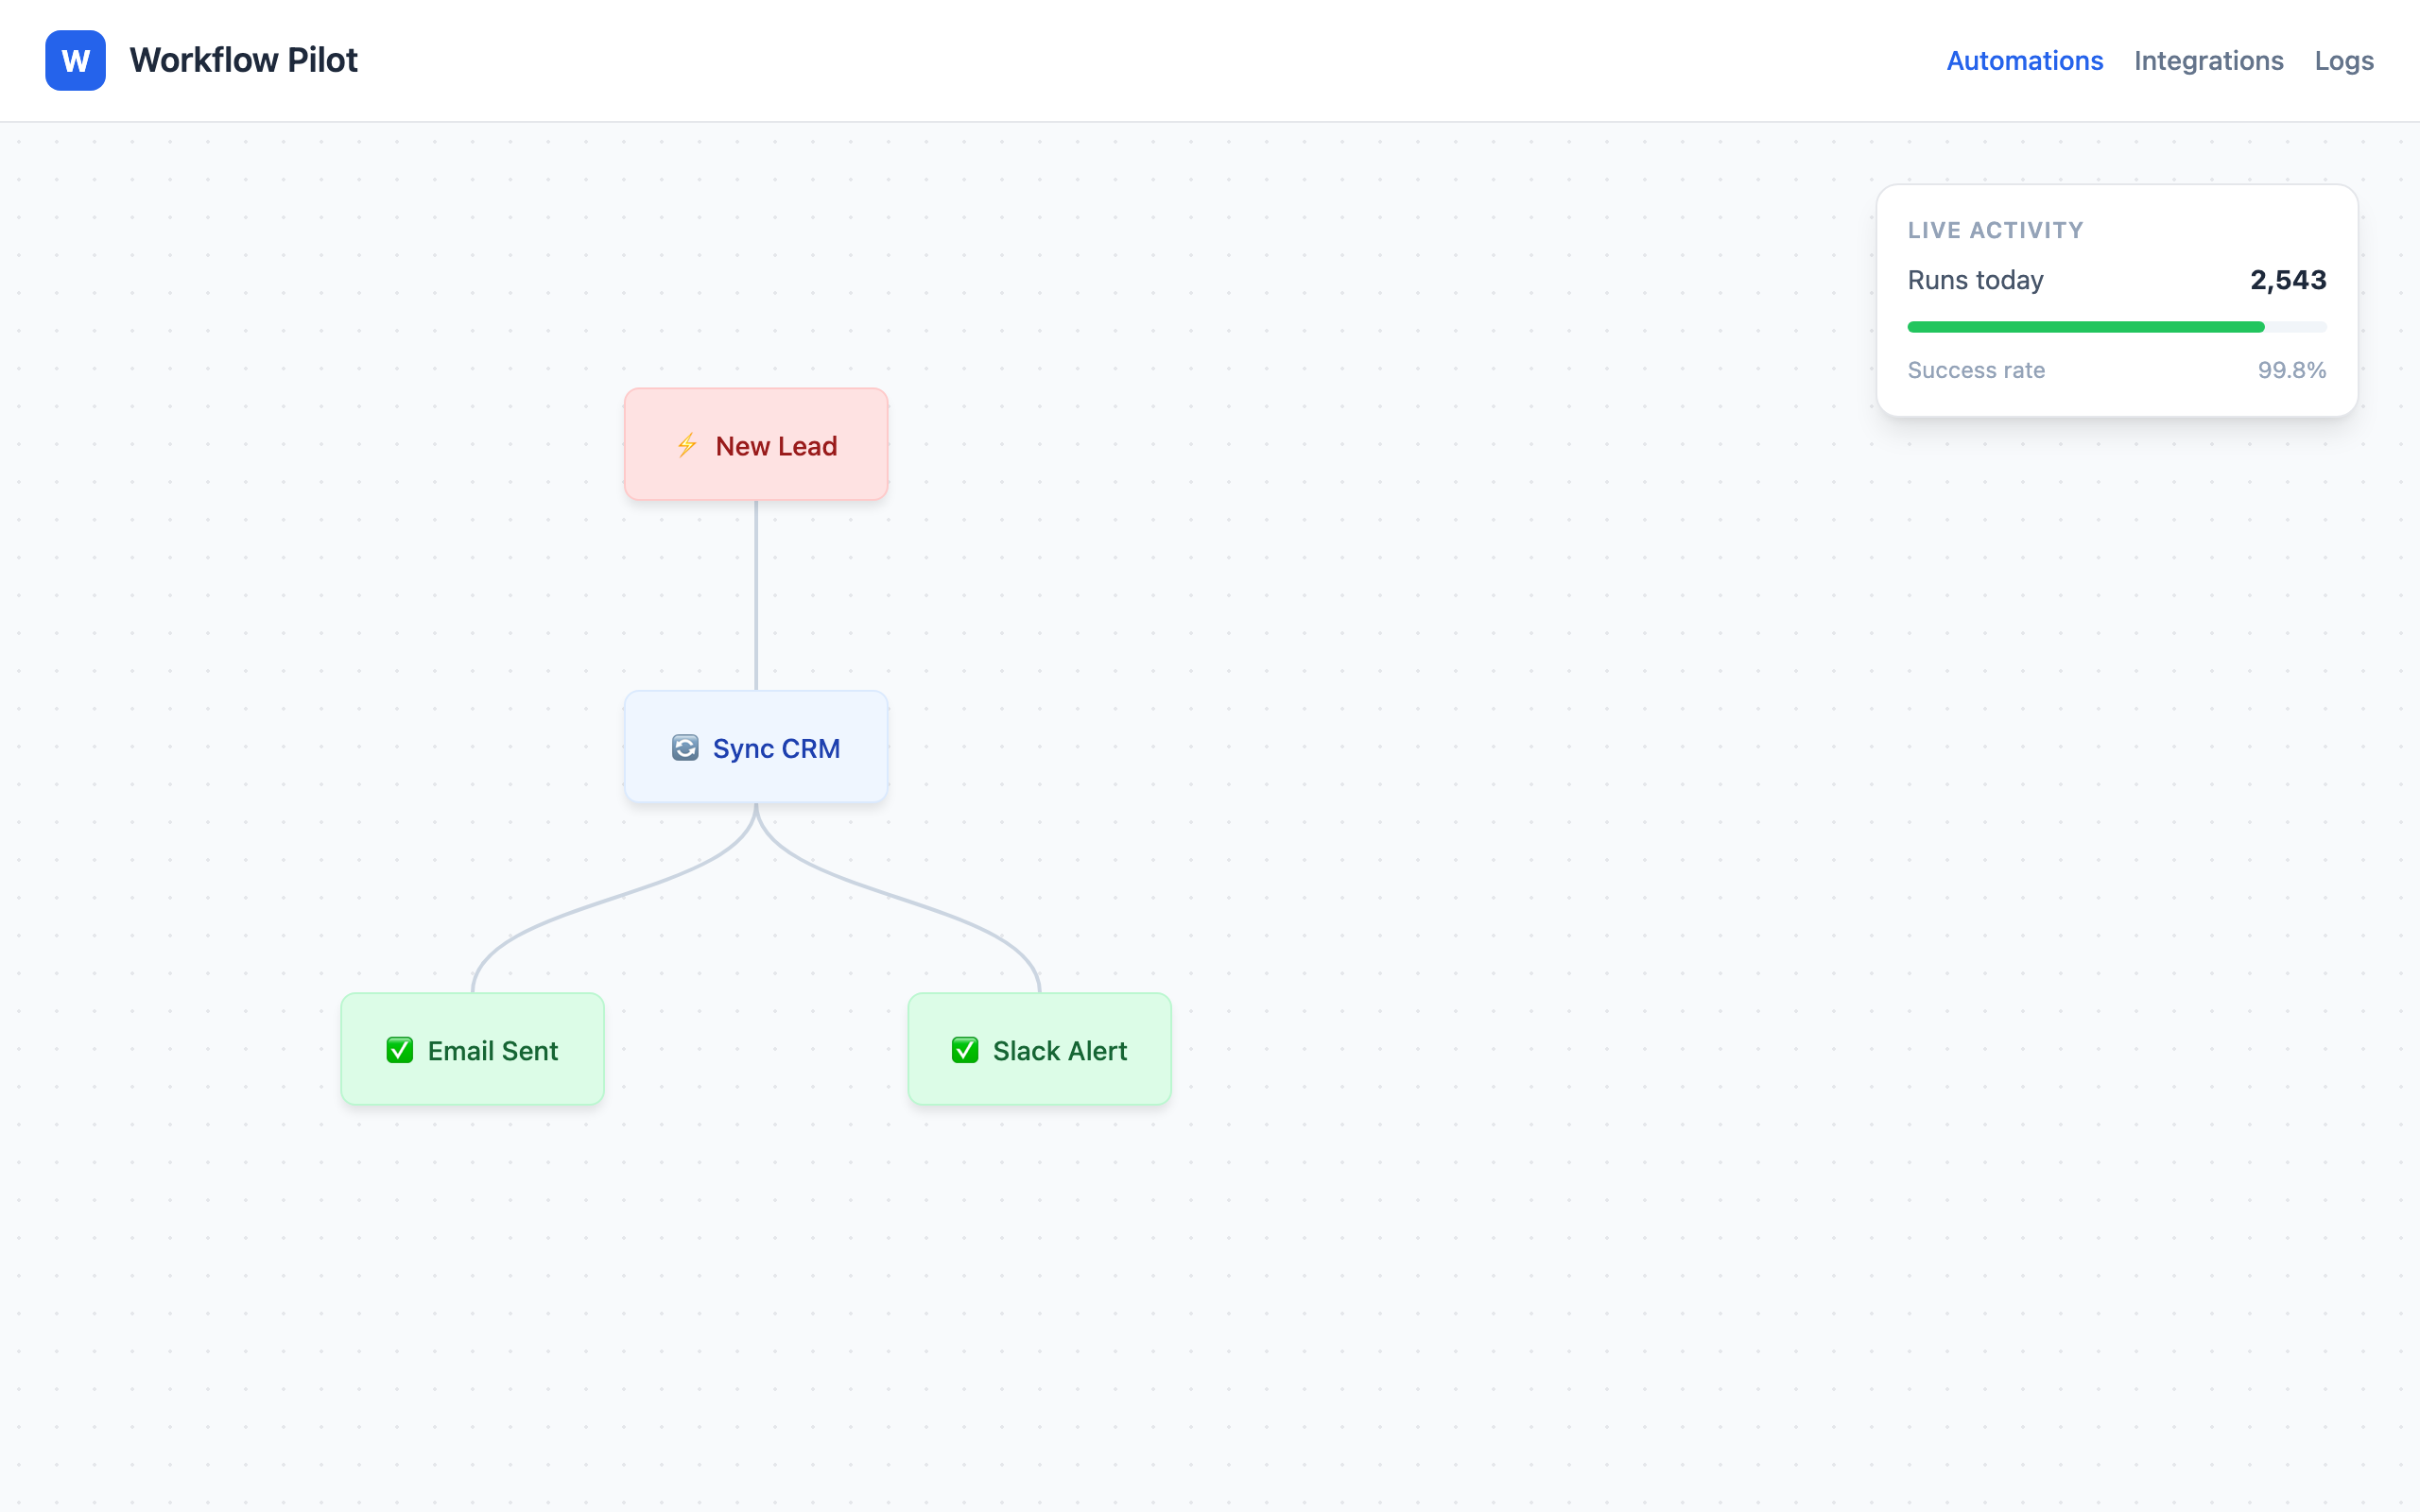
Task: Click the lightning icon on New Lead node
Action: click(x=687, y=446)
